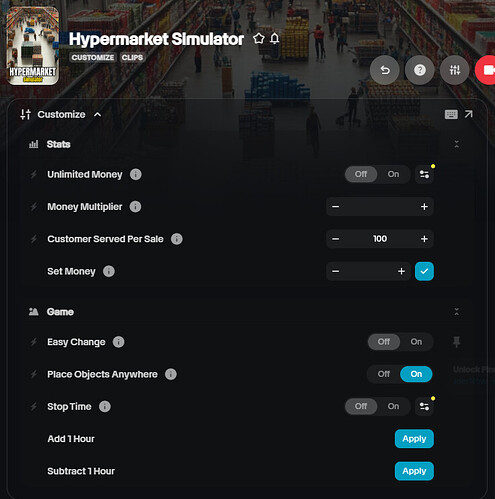
Task: Open the help question mark button
Action: click(420, 70)
